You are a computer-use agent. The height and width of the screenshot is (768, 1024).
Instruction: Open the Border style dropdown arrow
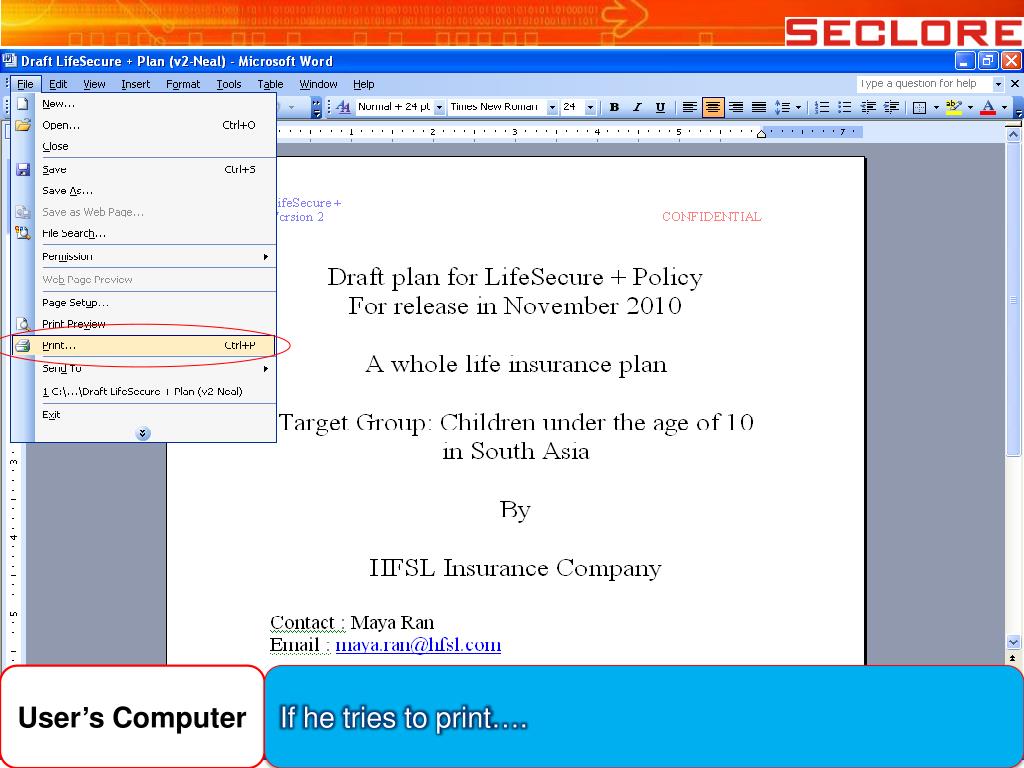936,107
